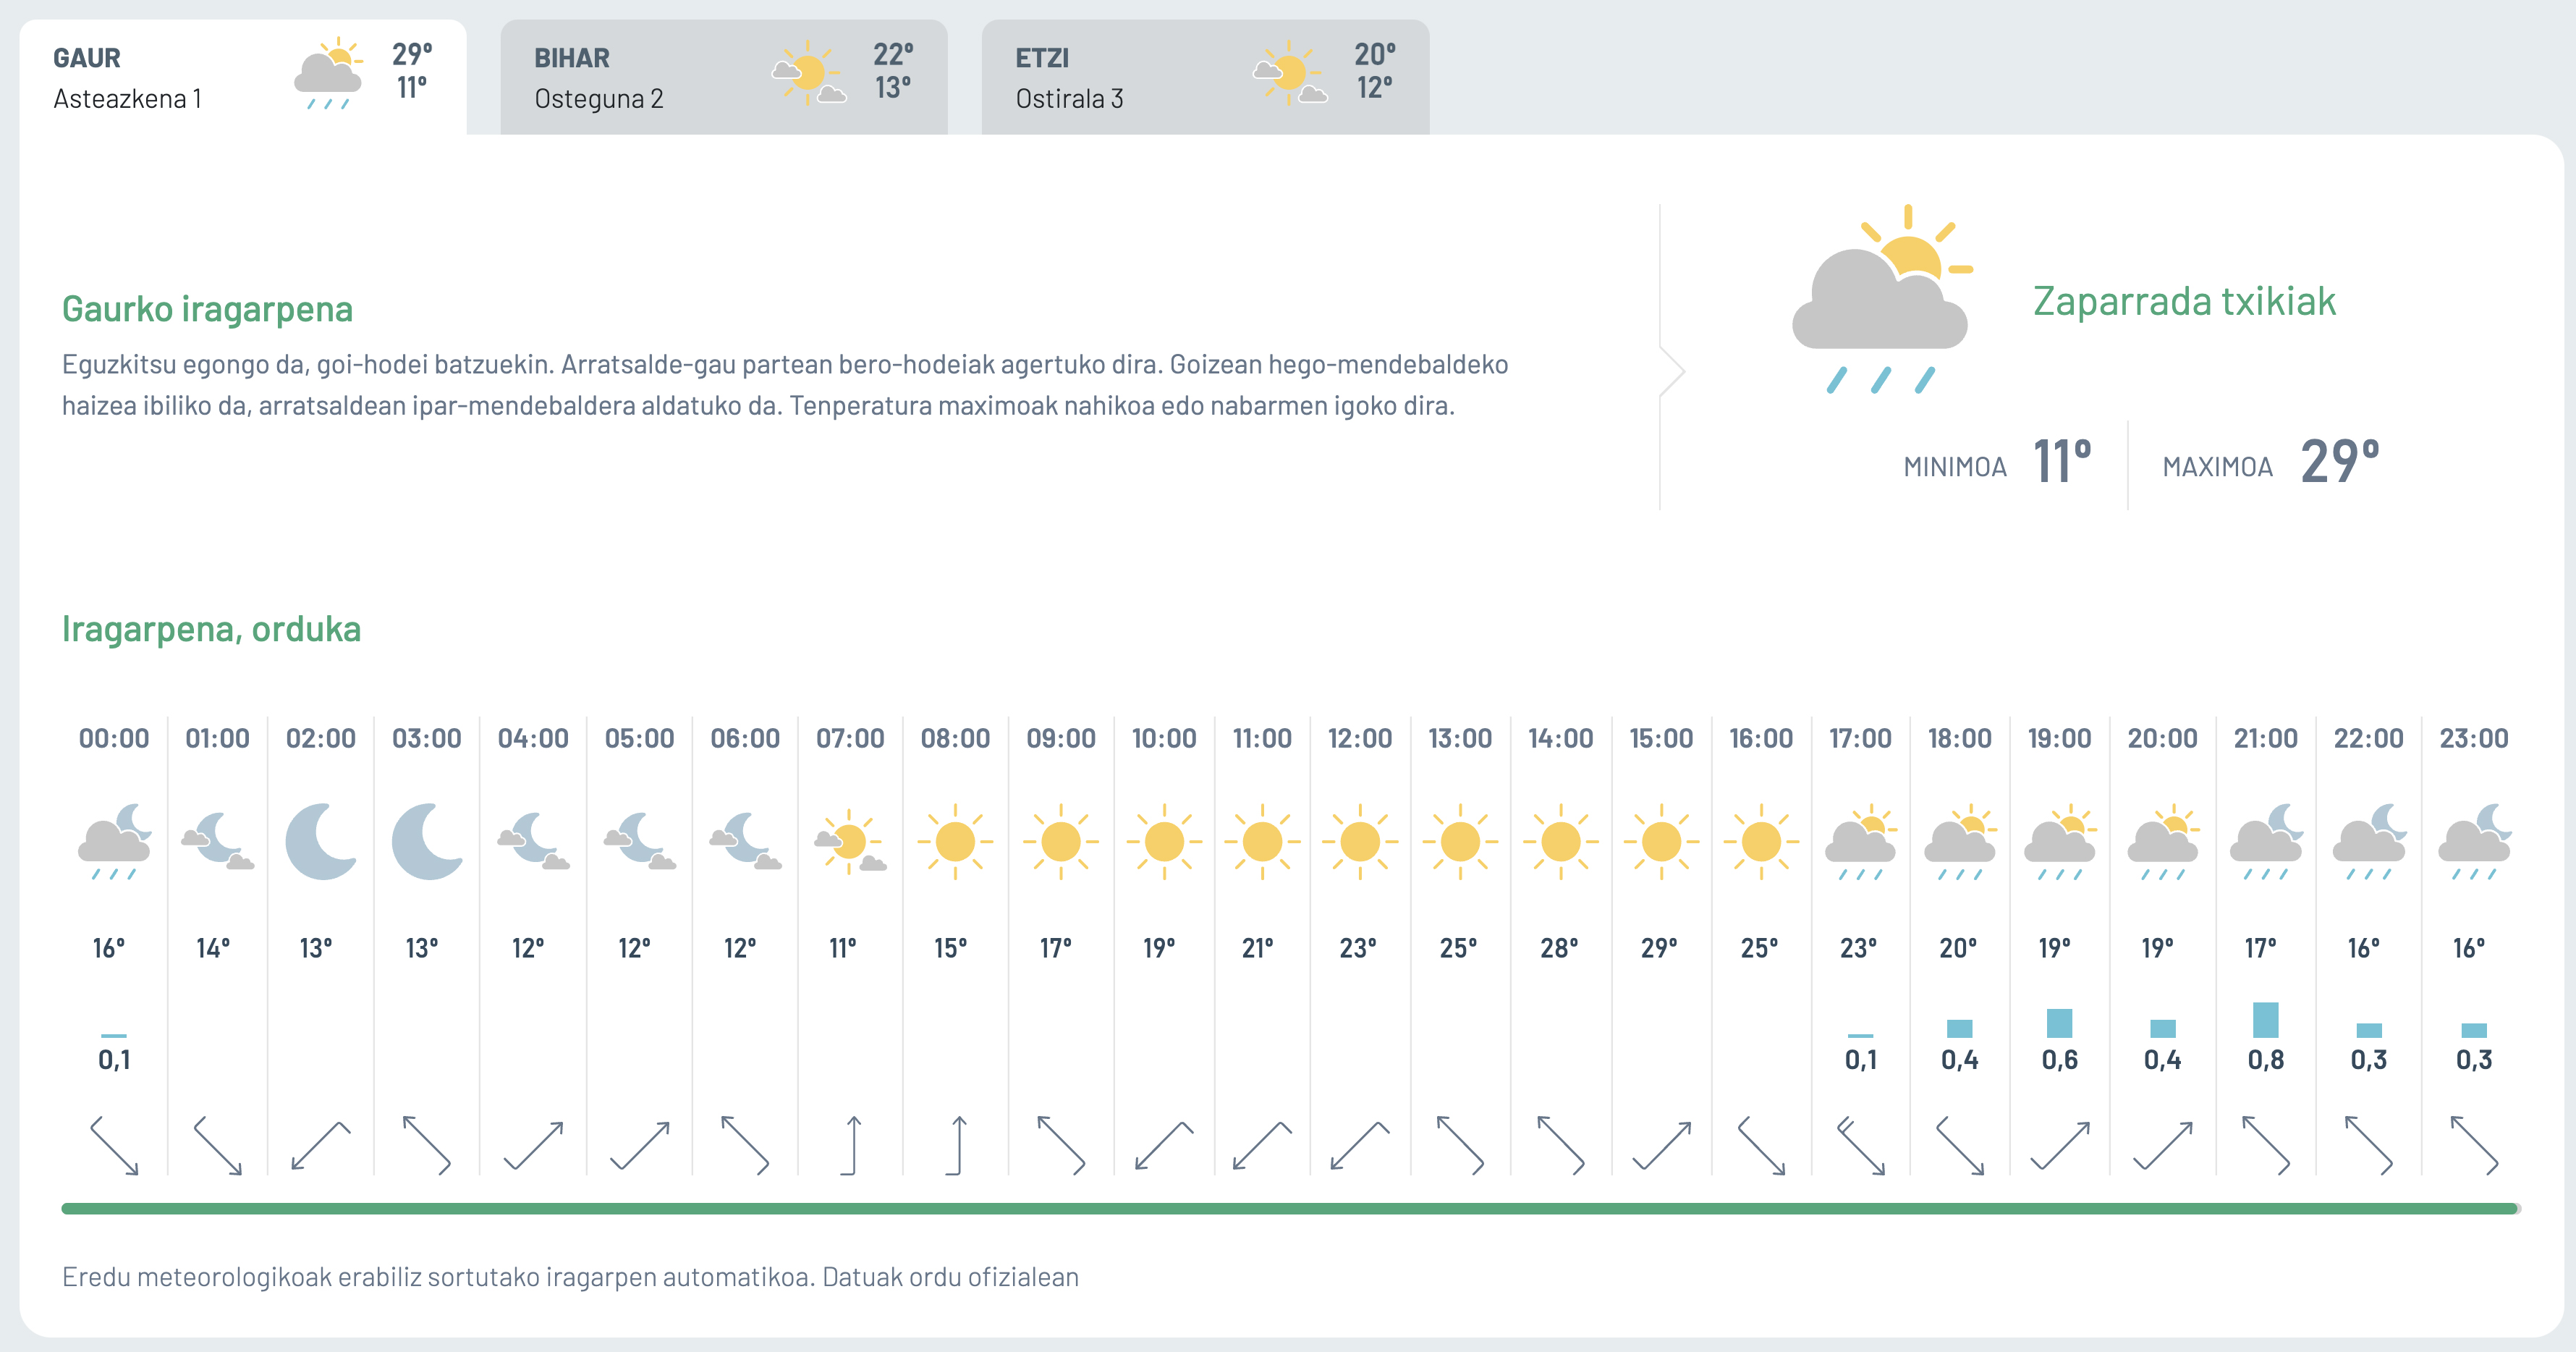Screen dimensions: 2576x1352
Task: Open the GAUR Asteazkena 1 tab
Action: click(x=243, y=77)
